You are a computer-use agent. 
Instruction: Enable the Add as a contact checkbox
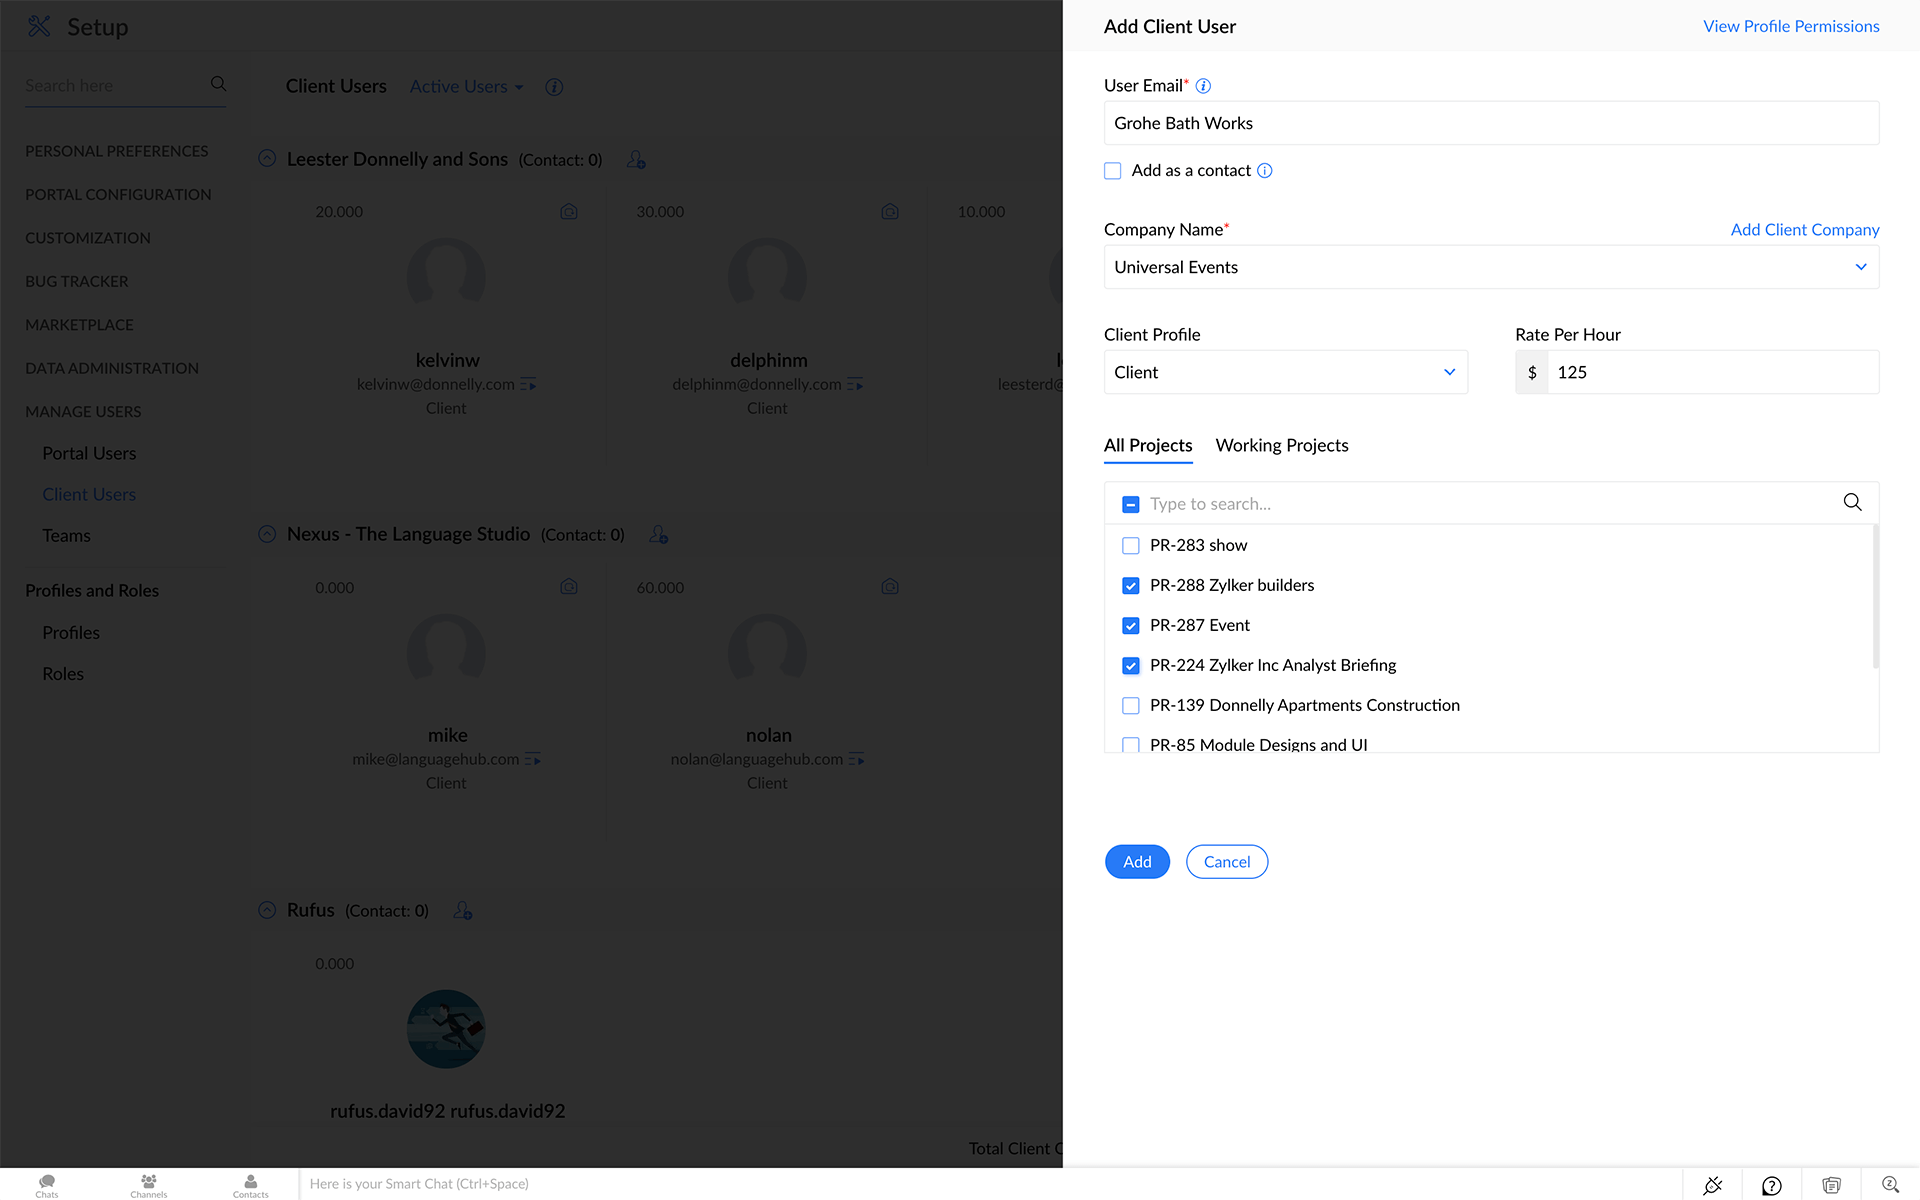1112,171
